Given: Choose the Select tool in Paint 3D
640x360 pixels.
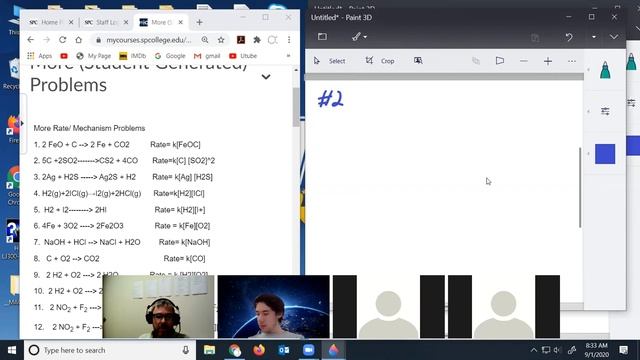Looking at the screenshot, I should (x=329, y=61).
